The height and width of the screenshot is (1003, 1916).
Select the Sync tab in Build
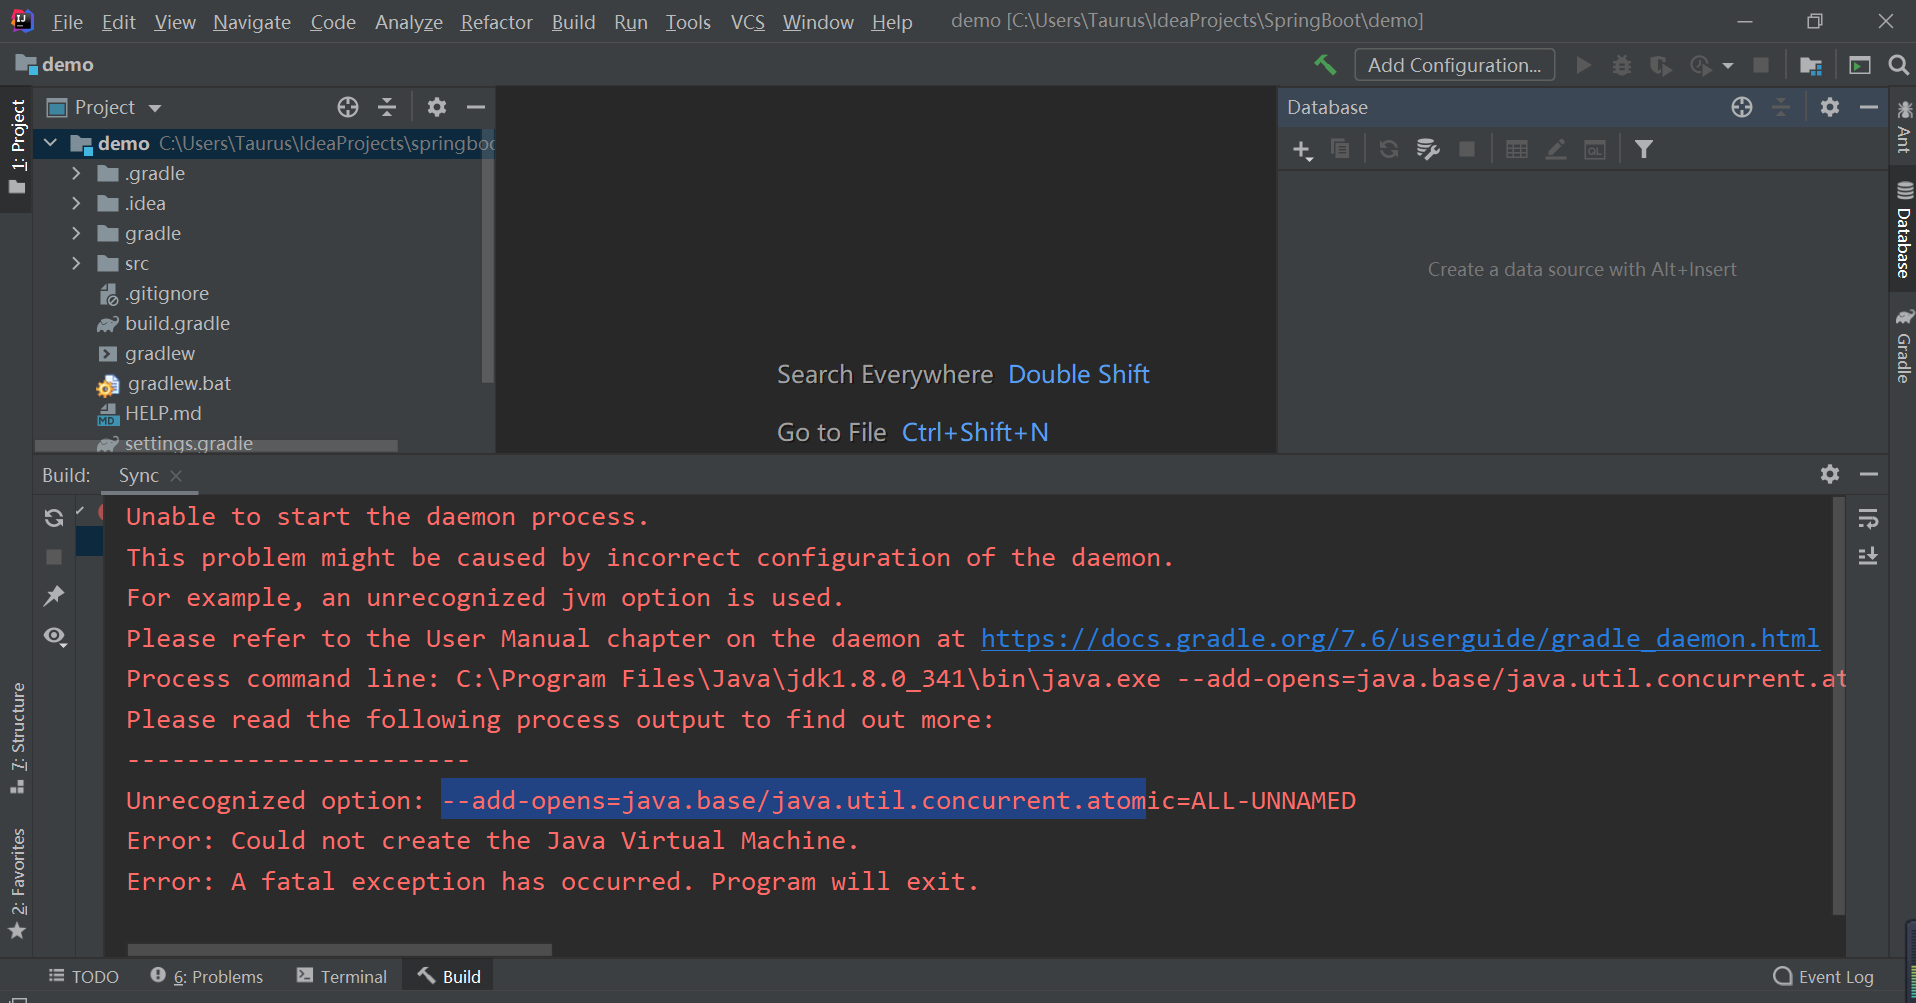coord(138,475)
